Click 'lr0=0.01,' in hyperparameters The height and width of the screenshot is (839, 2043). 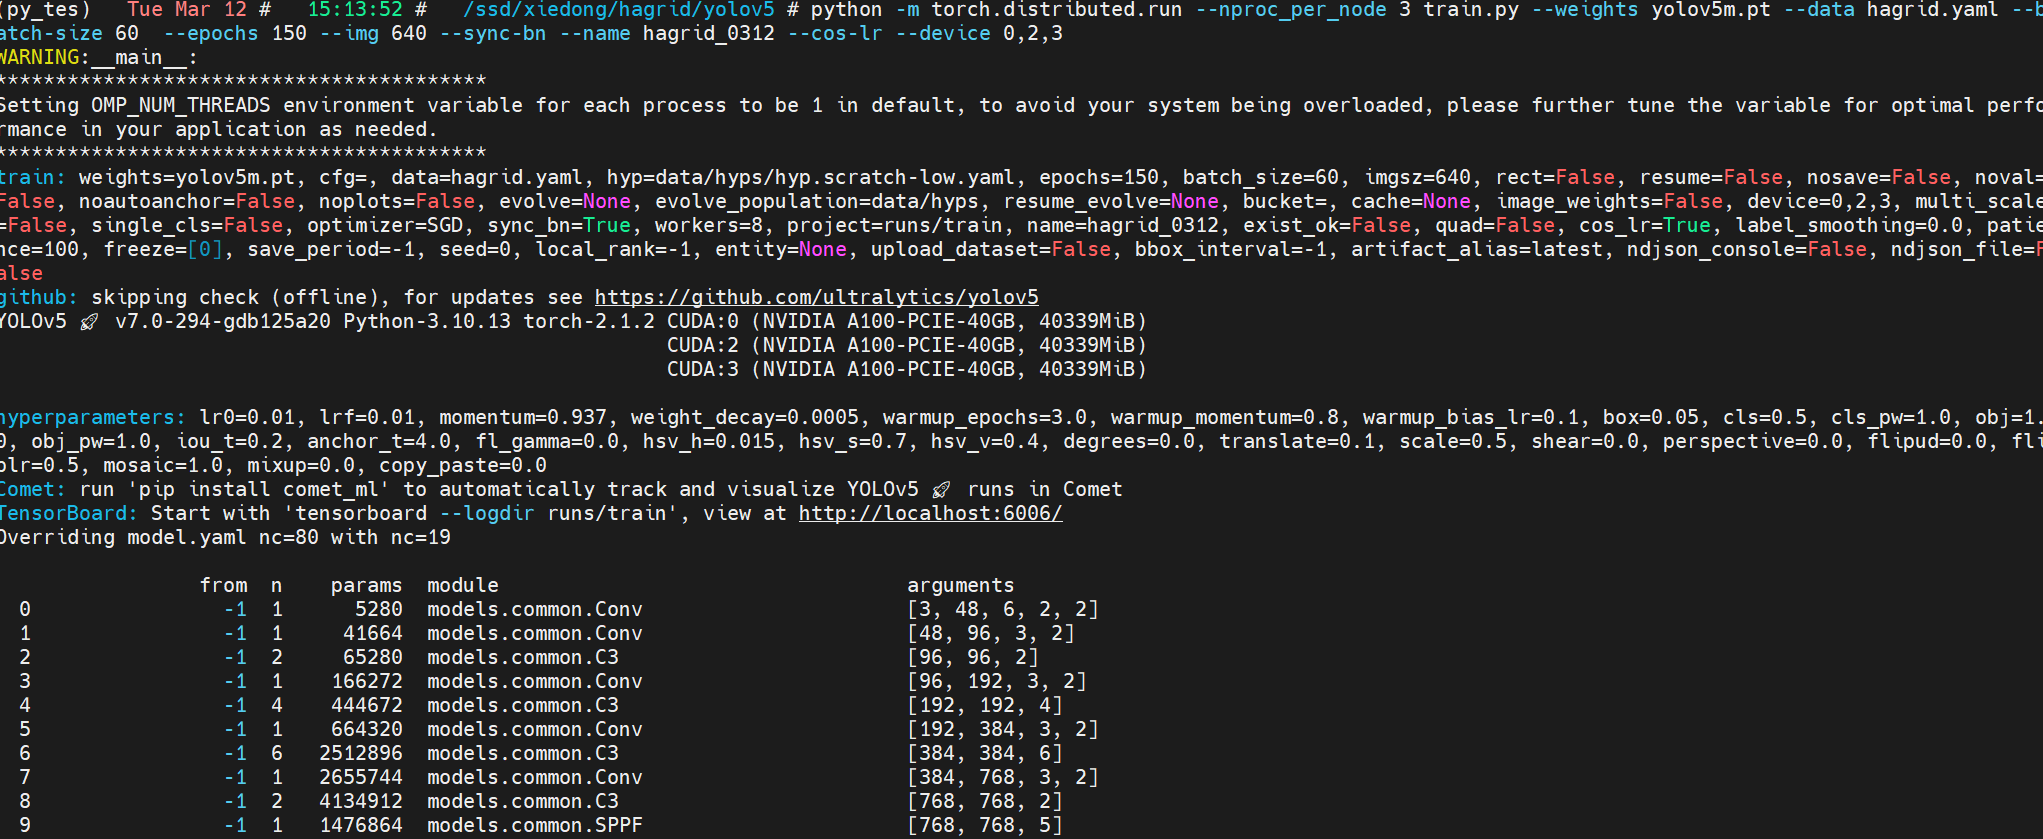pyautogui.click(x=253, y=417)
